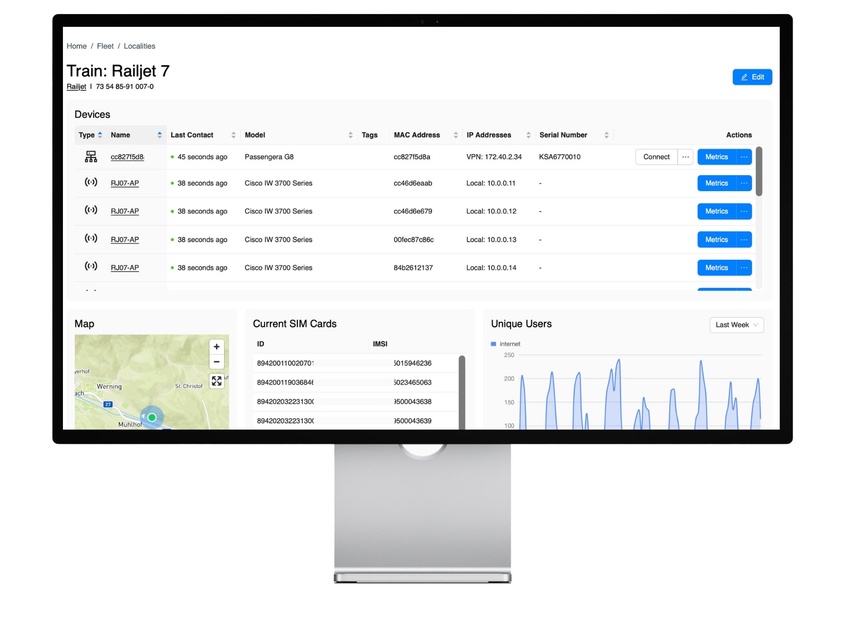
Task: Zoom out on the map
Action: 217,362
